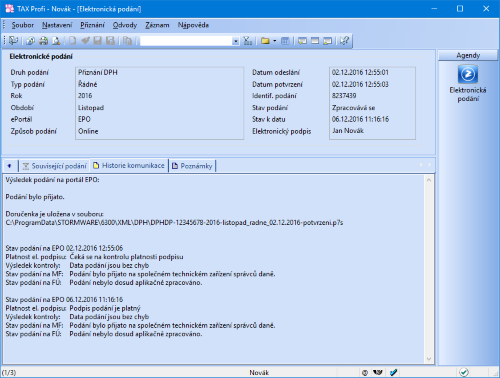Screen dimensions: 500x378
Task: Click 'Stav podání na EPO 02.12.2016 12:55:06' line
Action: [64, 248]
